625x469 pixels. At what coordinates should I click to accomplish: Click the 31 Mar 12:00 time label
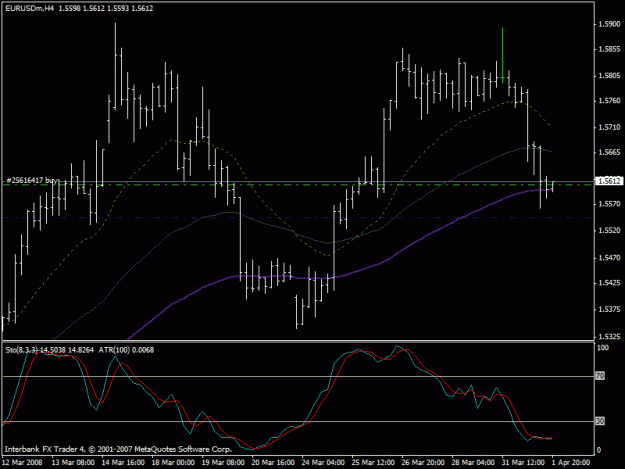[x=523, y=462]
